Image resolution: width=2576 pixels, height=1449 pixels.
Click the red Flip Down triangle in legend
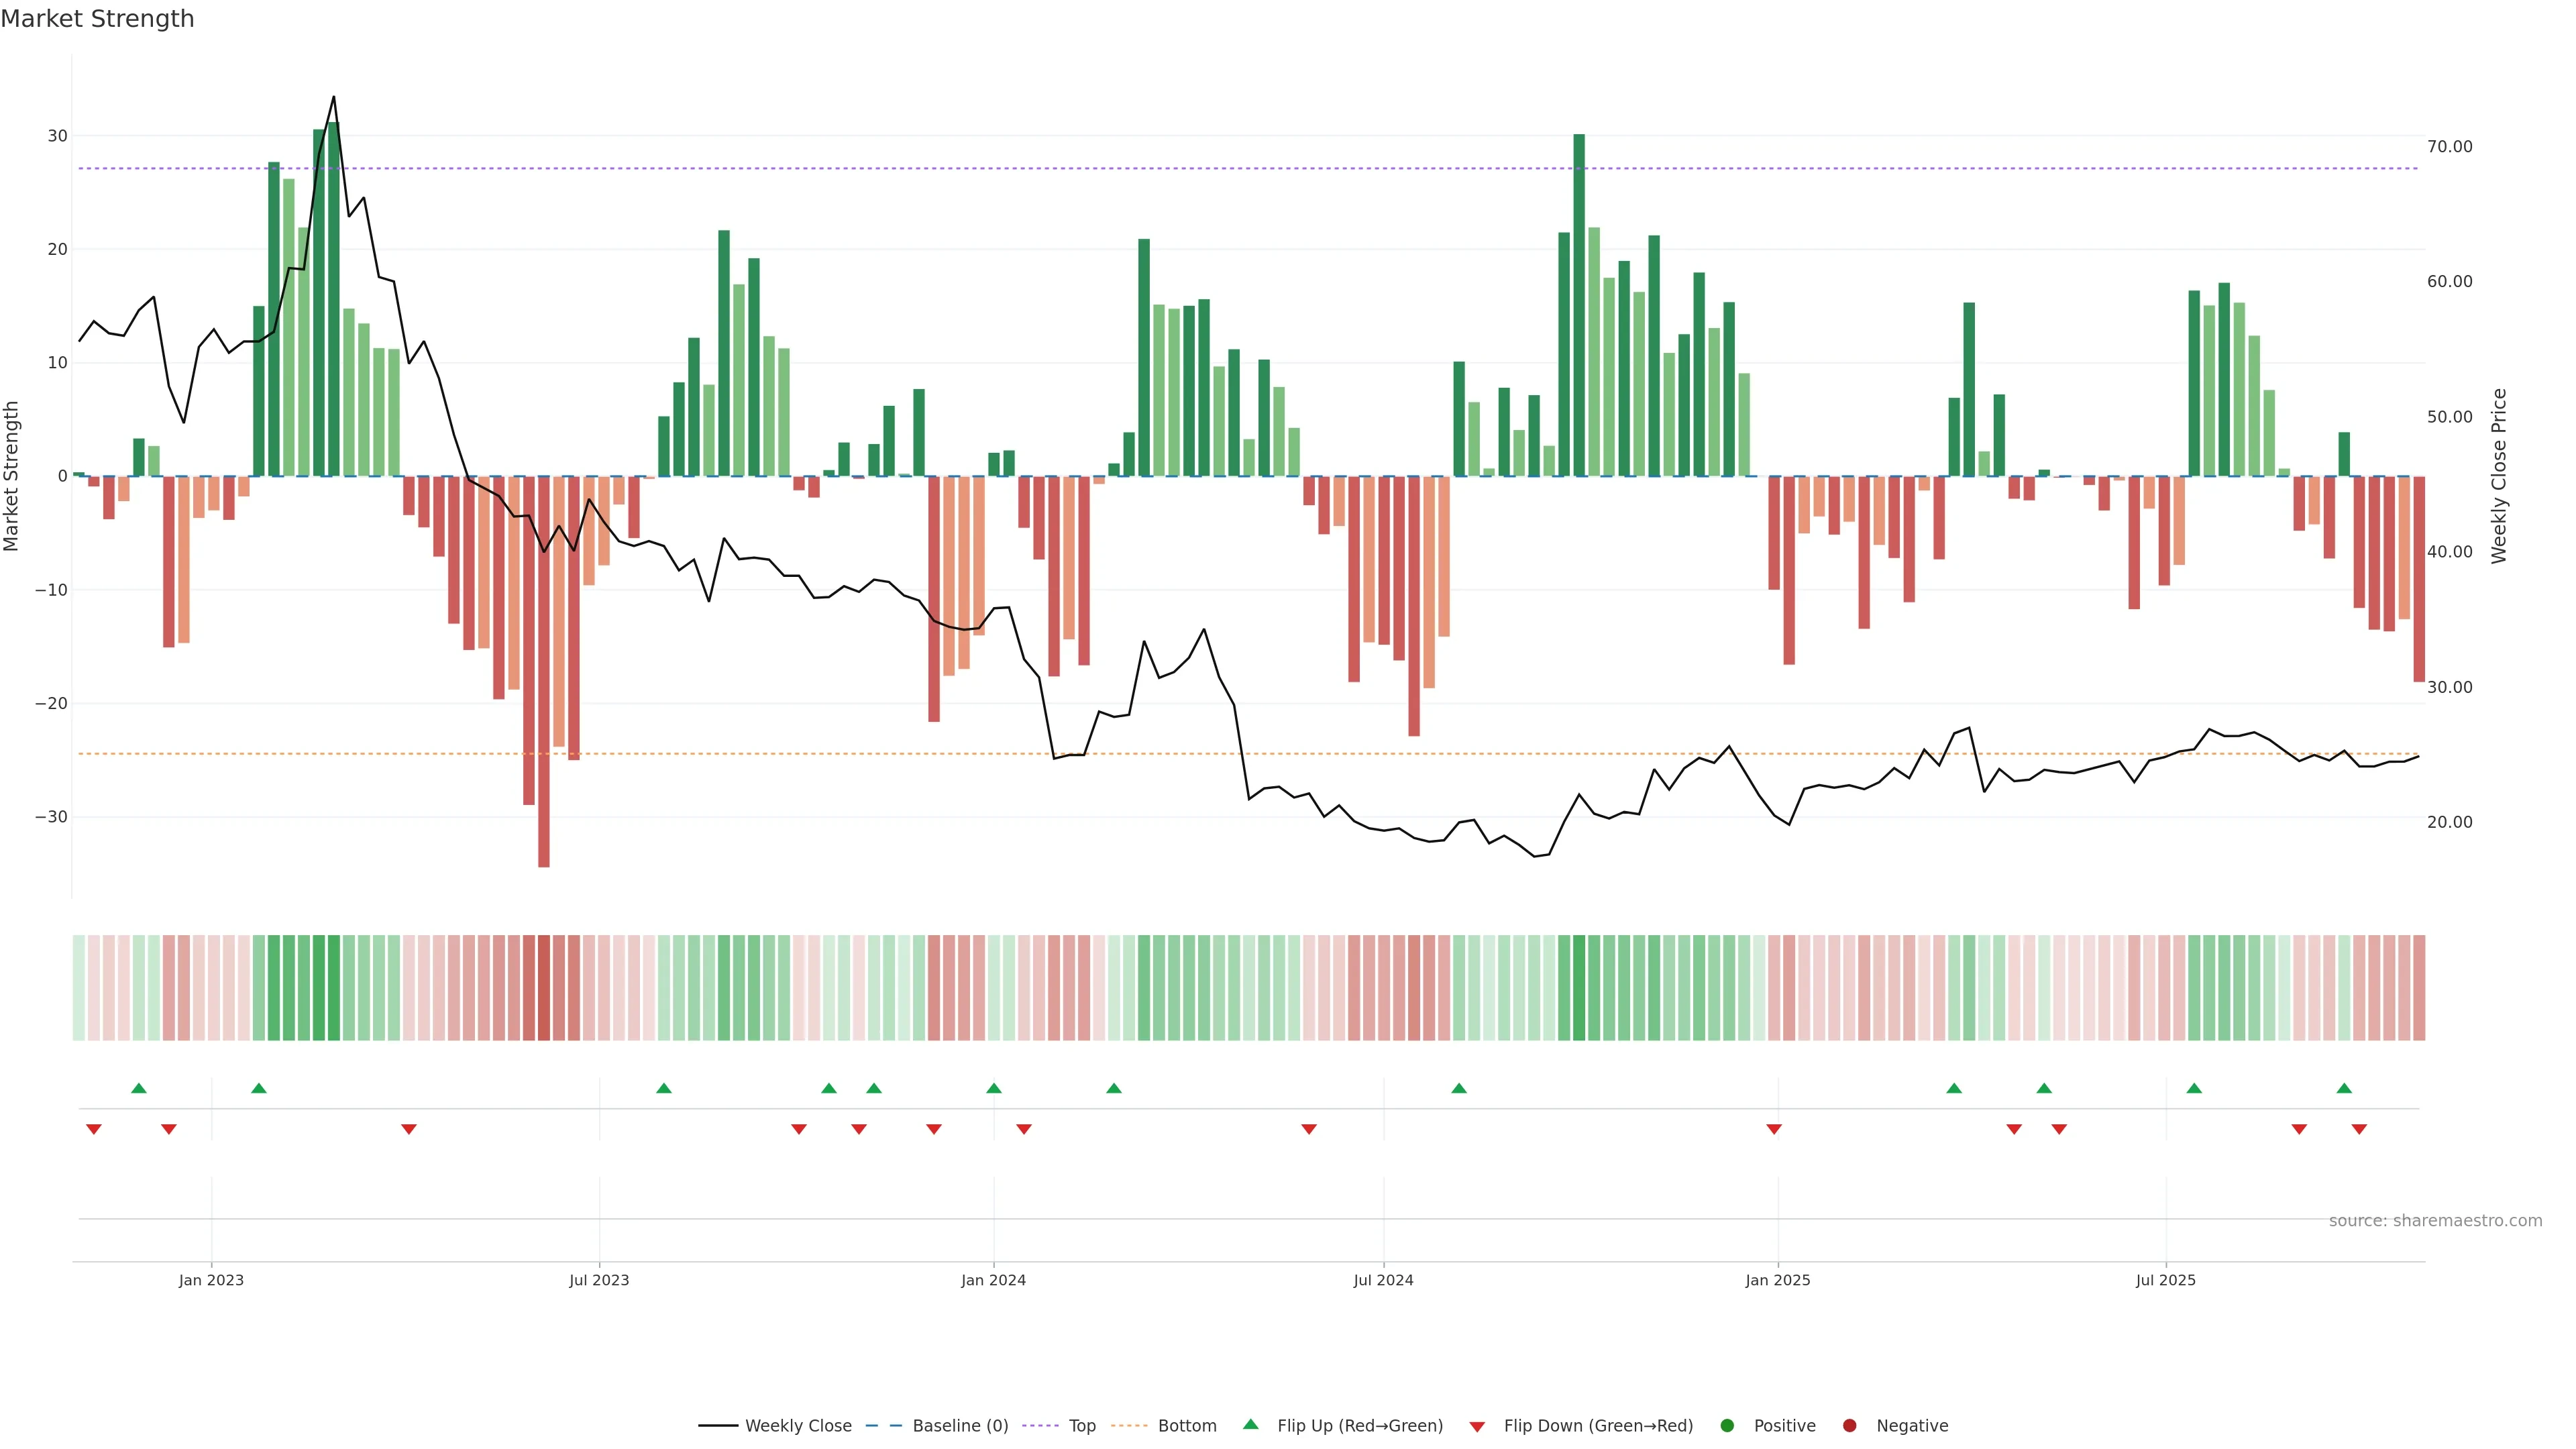[x=1477, y=1427]
